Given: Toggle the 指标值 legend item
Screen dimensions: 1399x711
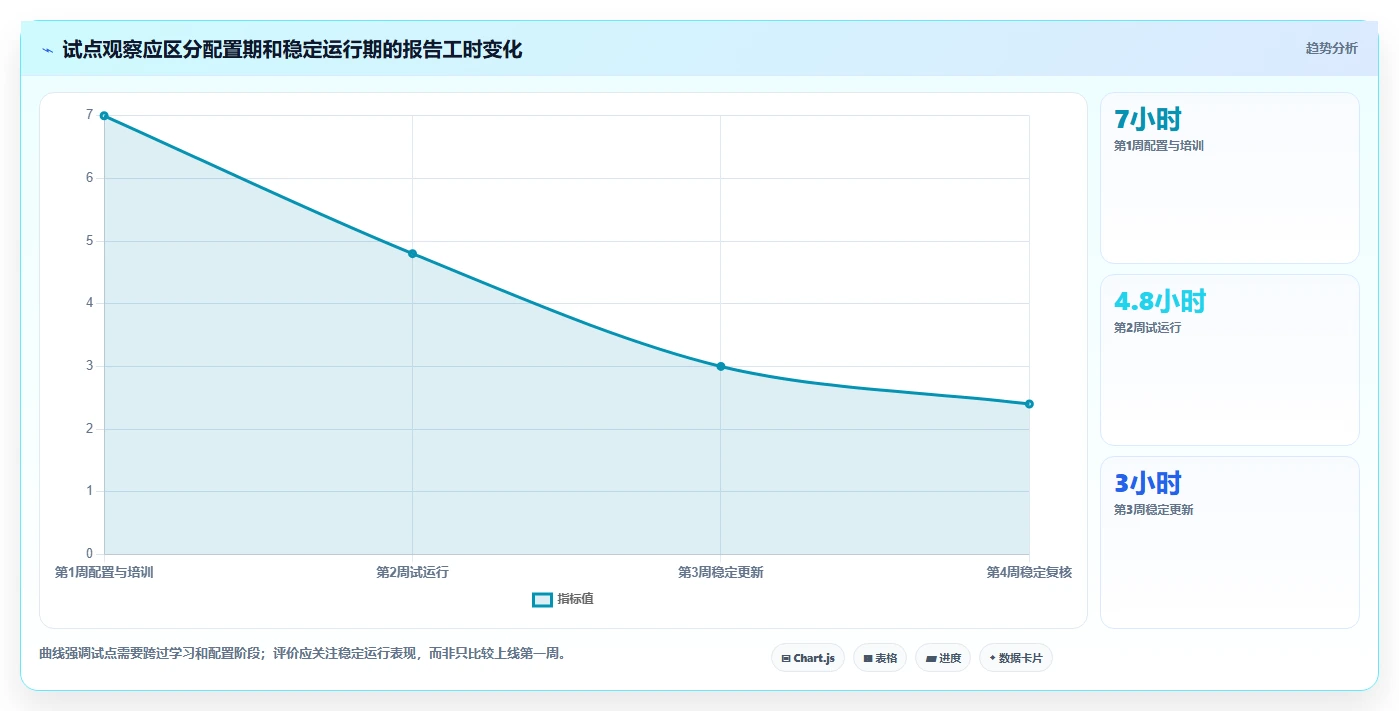Looking at the screenshot, I should (563, 599).
